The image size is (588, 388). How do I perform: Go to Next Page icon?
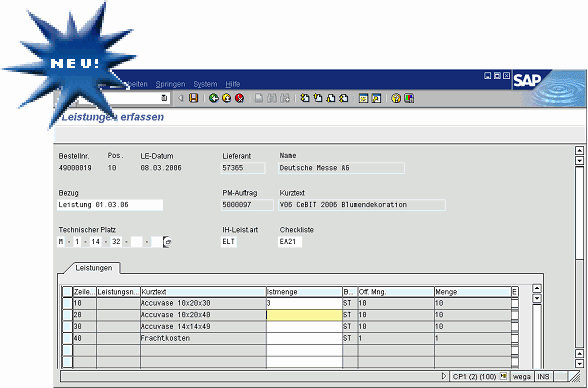coord(331,98)
